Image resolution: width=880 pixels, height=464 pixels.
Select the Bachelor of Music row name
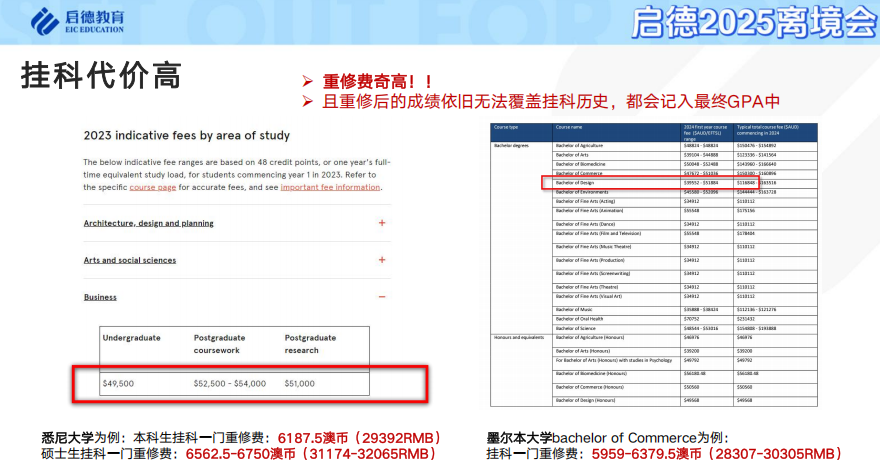574,310
